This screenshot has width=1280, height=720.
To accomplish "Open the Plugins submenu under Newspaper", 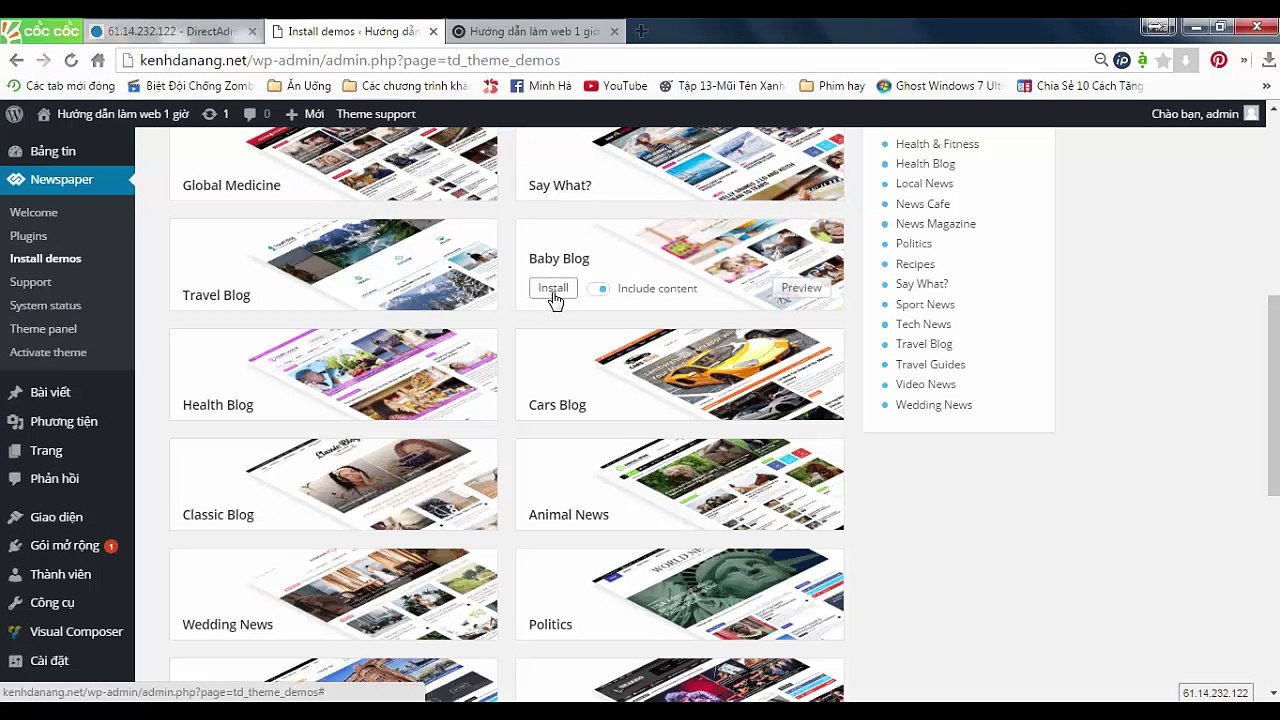I will click(x=28, y=236).
